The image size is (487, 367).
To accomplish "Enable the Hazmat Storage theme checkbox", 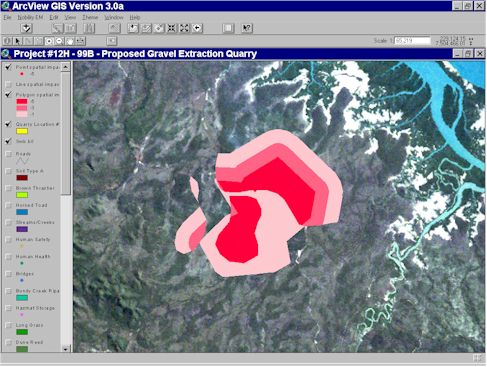I will 8,308.
